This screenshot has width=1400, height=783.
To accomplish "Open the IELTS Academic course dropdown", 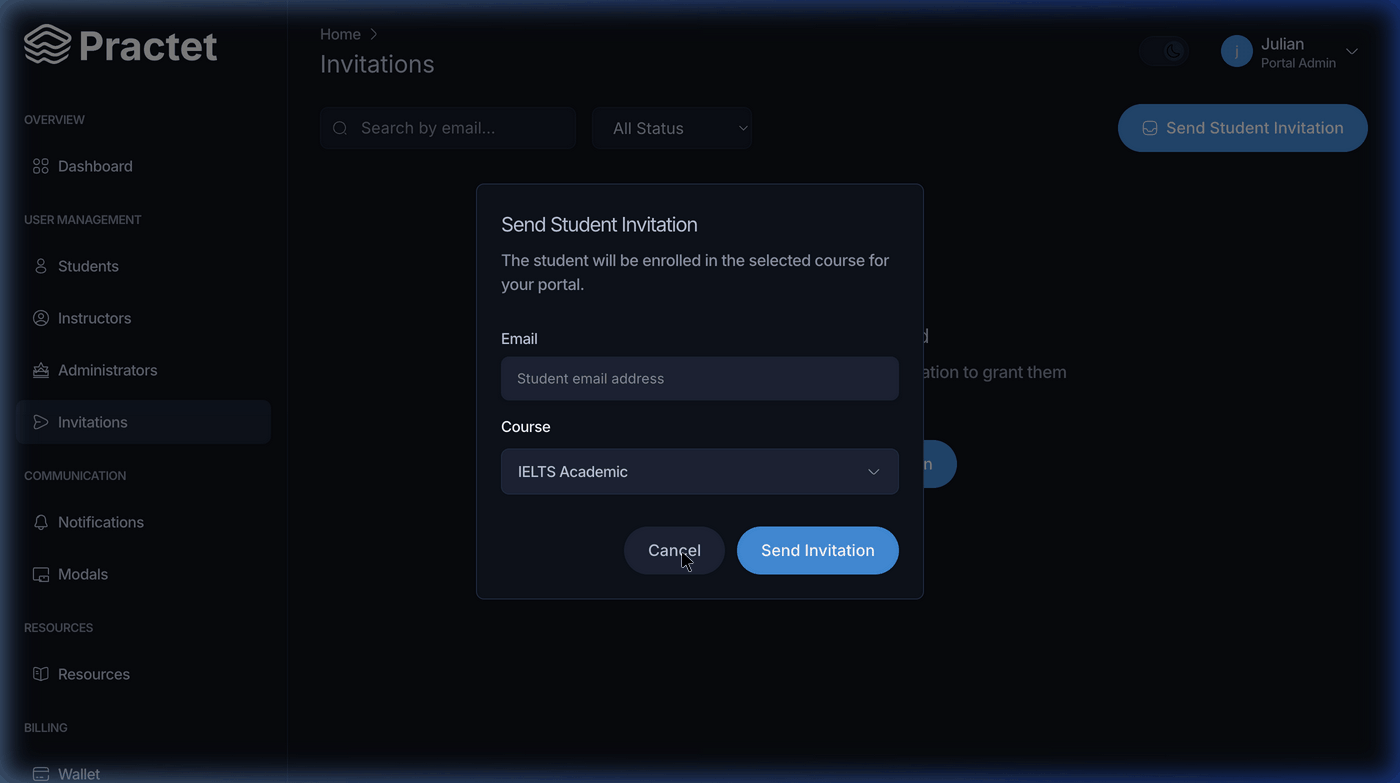I will (700, 472).
